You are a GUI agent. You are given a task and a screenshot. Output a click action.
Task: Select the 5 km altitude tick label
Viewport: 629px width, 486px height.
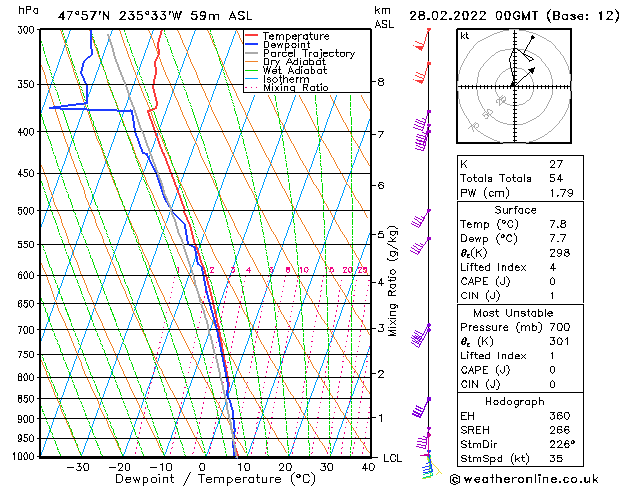[x=380, y=234]
